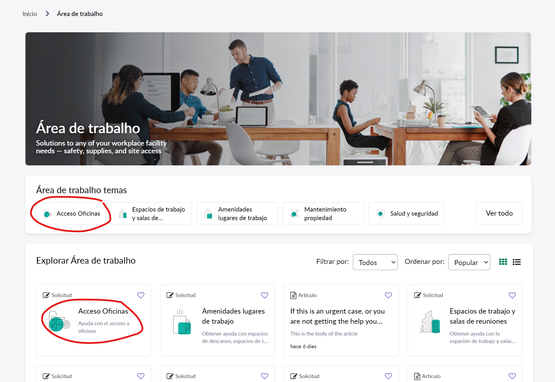Open the Ordenar por Popular dropdown
Screen dimensions: 555x382
[x=469, y=262]
